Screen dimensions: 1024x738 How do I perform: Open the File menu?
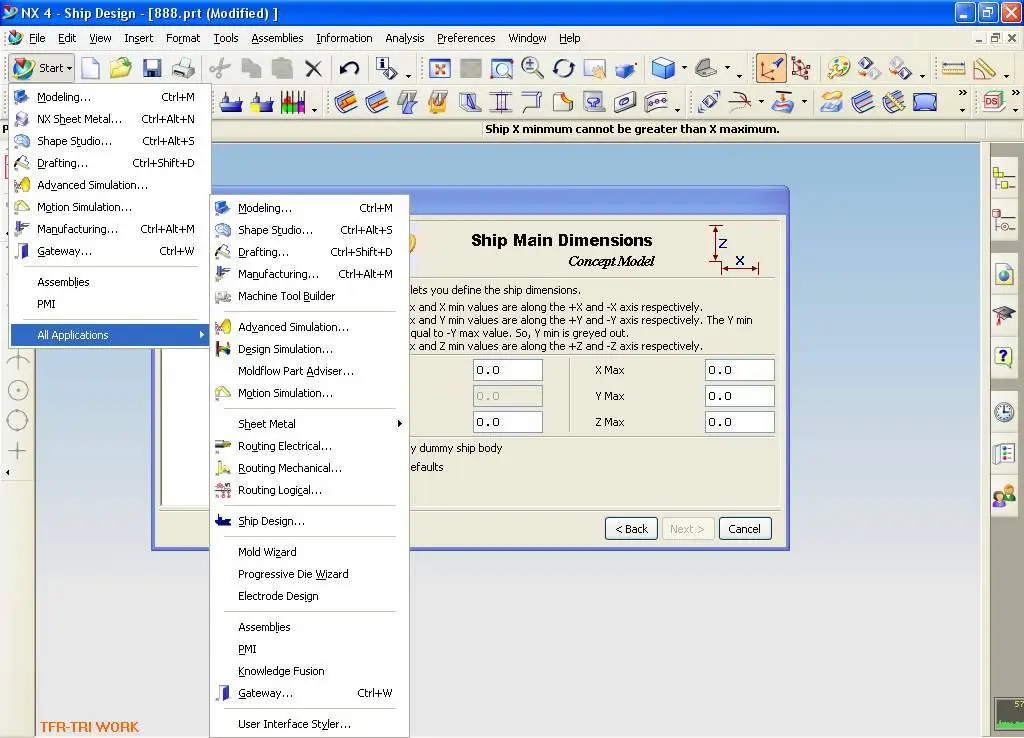pos(37,38)
